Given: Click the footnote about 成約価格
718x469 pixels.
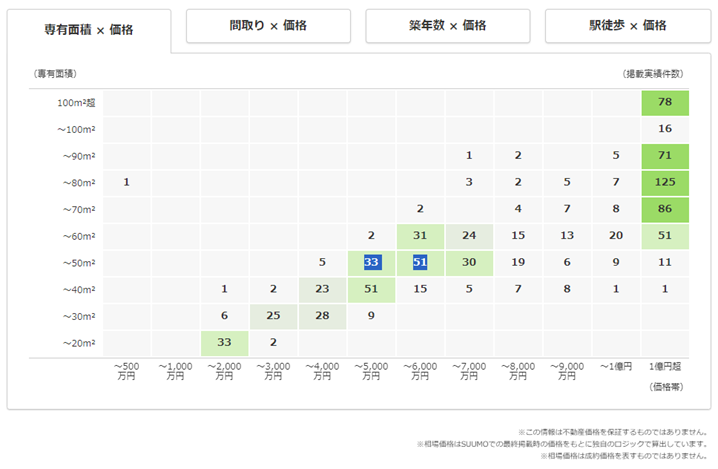Looking at the screenshot, I should click(x=624, y=456).
